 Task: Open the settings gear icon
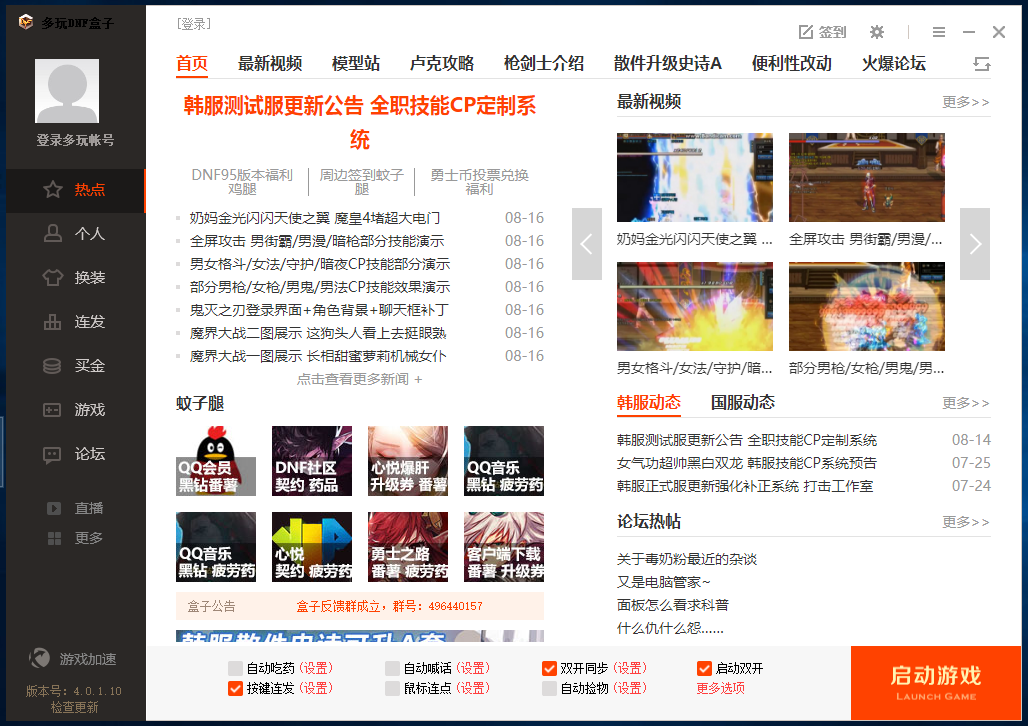click(x=877, y=32)
